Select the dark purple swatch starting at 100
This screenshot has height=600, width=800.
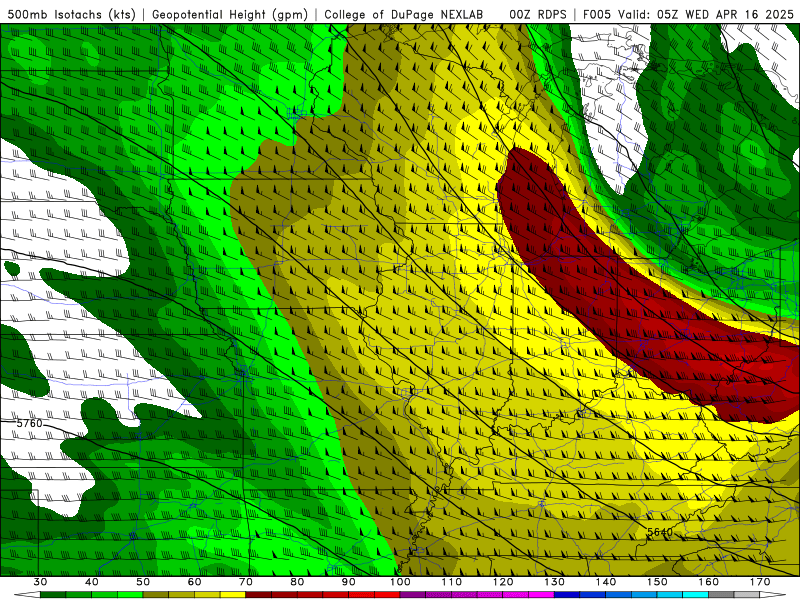click(413, 595)
